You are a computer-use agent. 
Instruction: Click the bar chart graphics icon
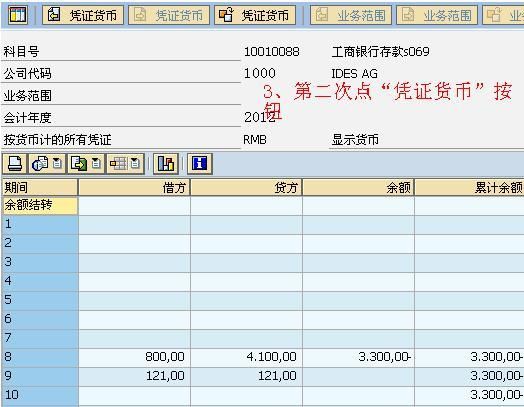coord(166,164)
